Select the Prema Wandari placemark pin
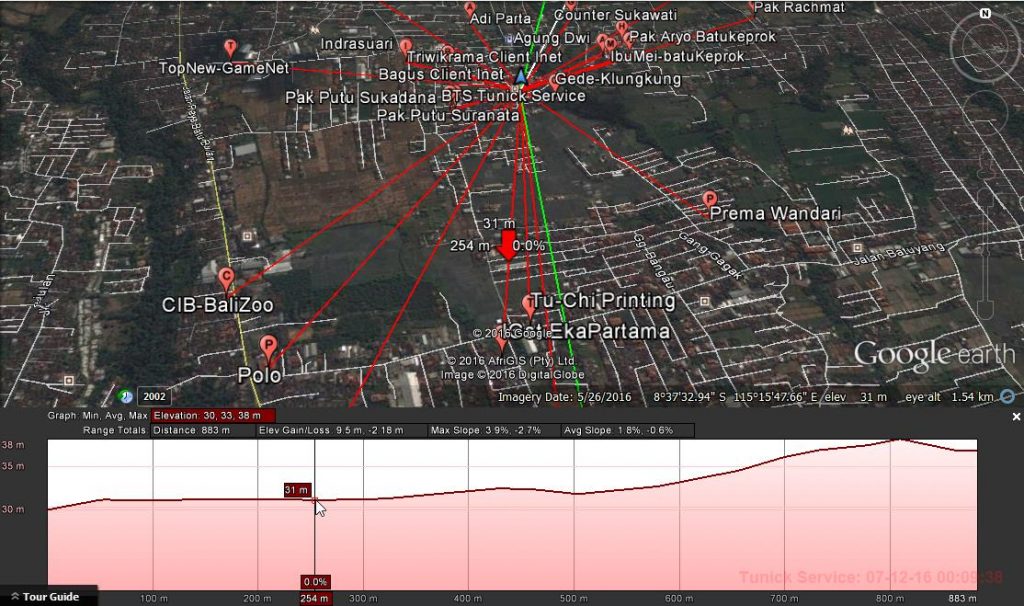This screenshot has height=606, width=1024. [x=709, y=200]
